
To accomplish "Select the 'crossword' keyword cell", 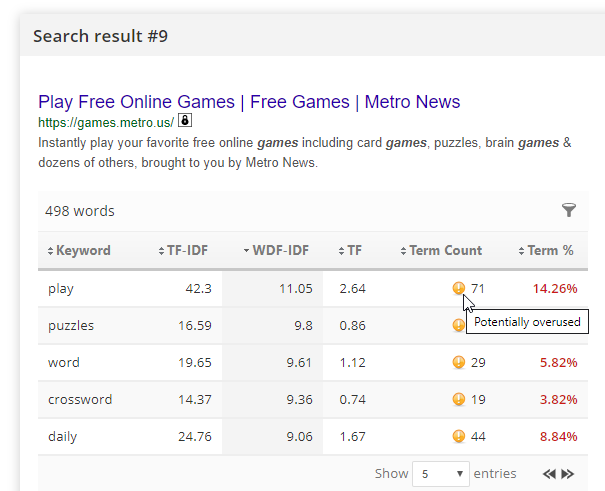I will pyautogui.click(x=80, y=399).
